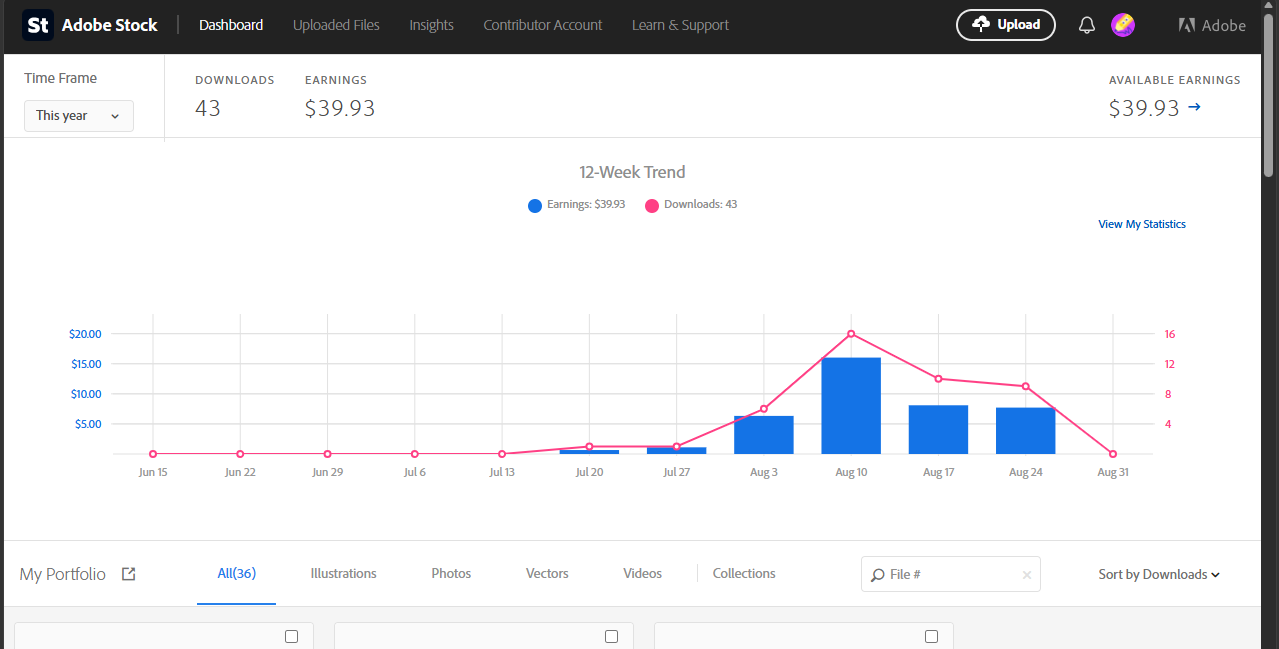
Task: Click the page's vertical scrollbar thumb
Action: point(1269,95)
